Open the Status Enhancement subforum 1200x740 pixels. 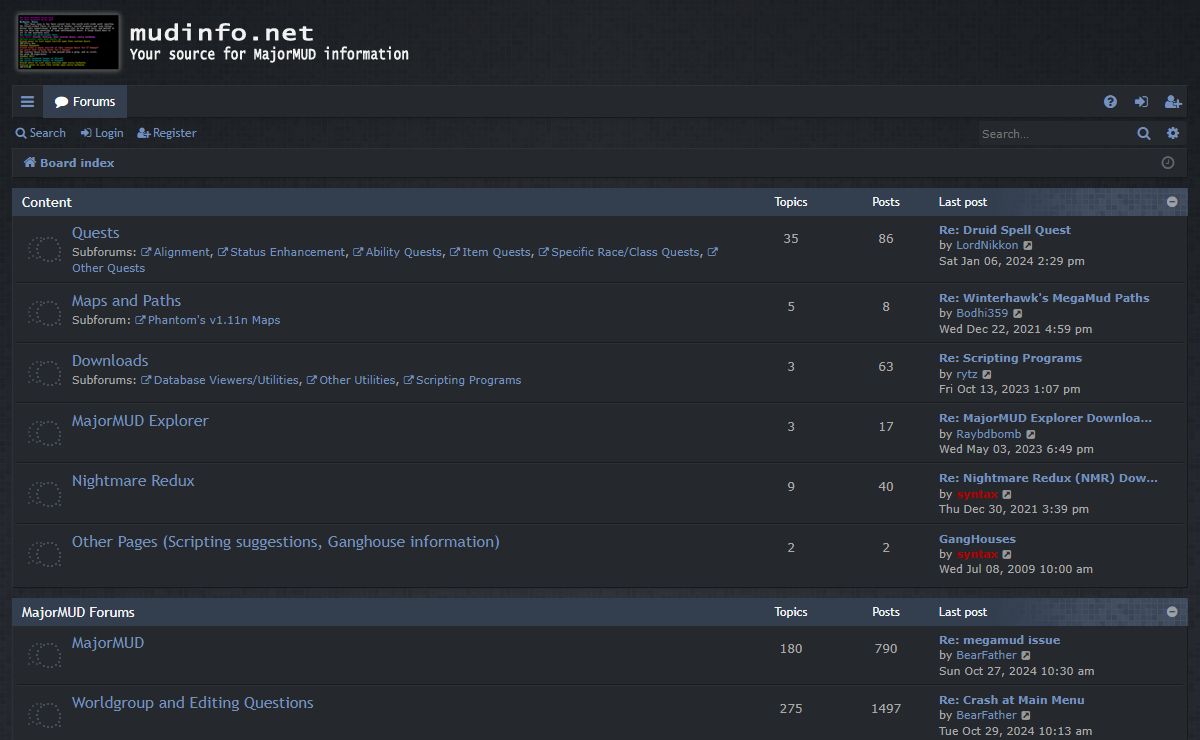click(x=281, y=252)
